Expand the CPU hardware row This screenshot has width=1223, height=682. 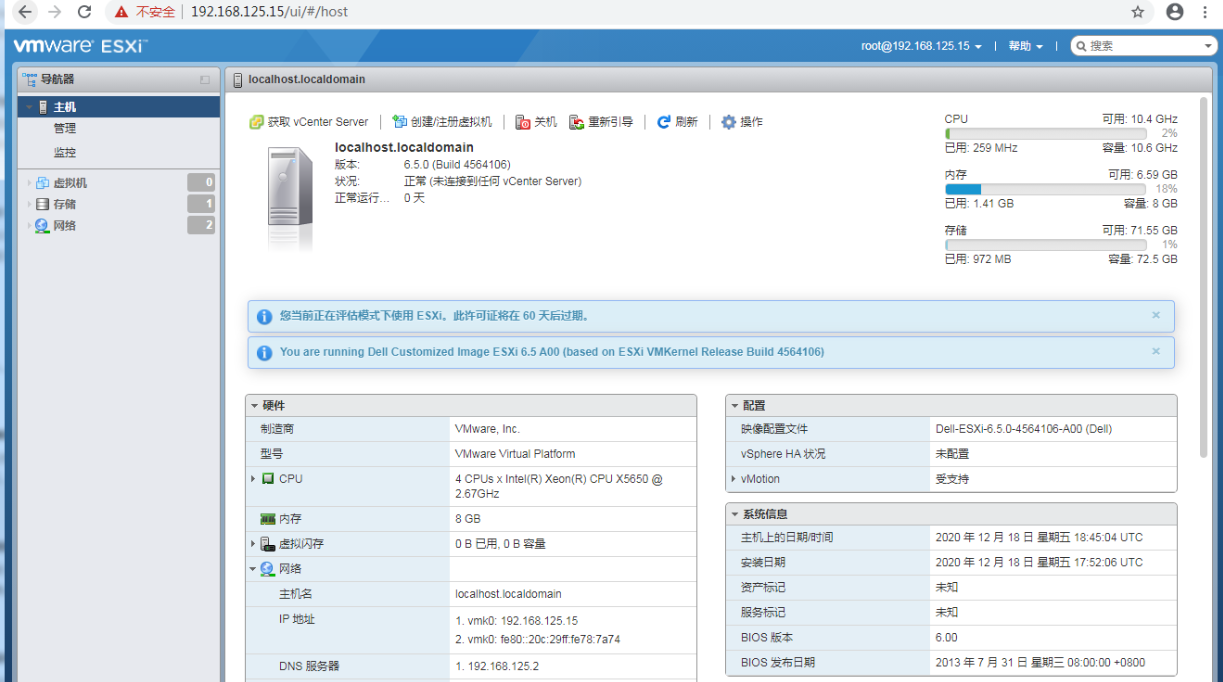253,479
